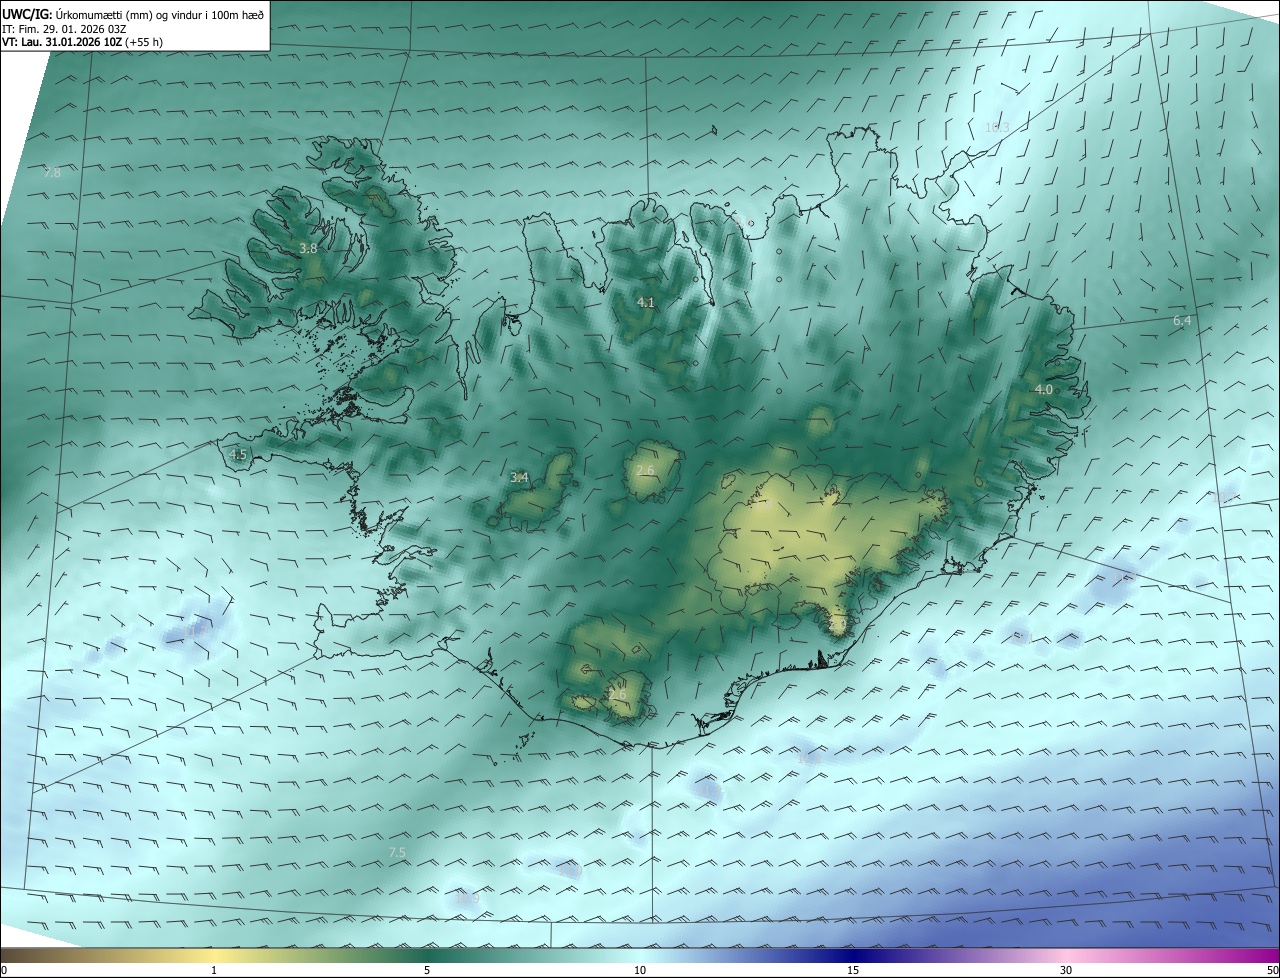The image size is (1280, 978).
Task: Select the 4.5 value at Snæfellsnes tip
Action: [x=238, y=454]
